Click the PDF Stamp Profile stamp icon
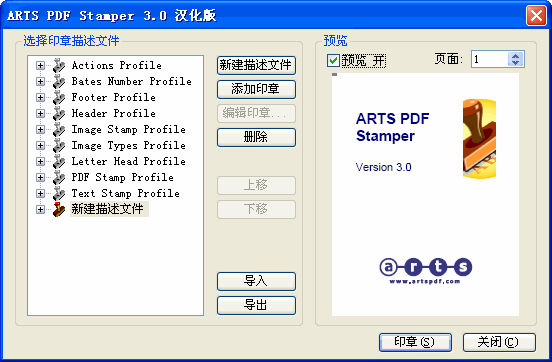This screenshot has height=362, width=552. (x=59, y=177)
